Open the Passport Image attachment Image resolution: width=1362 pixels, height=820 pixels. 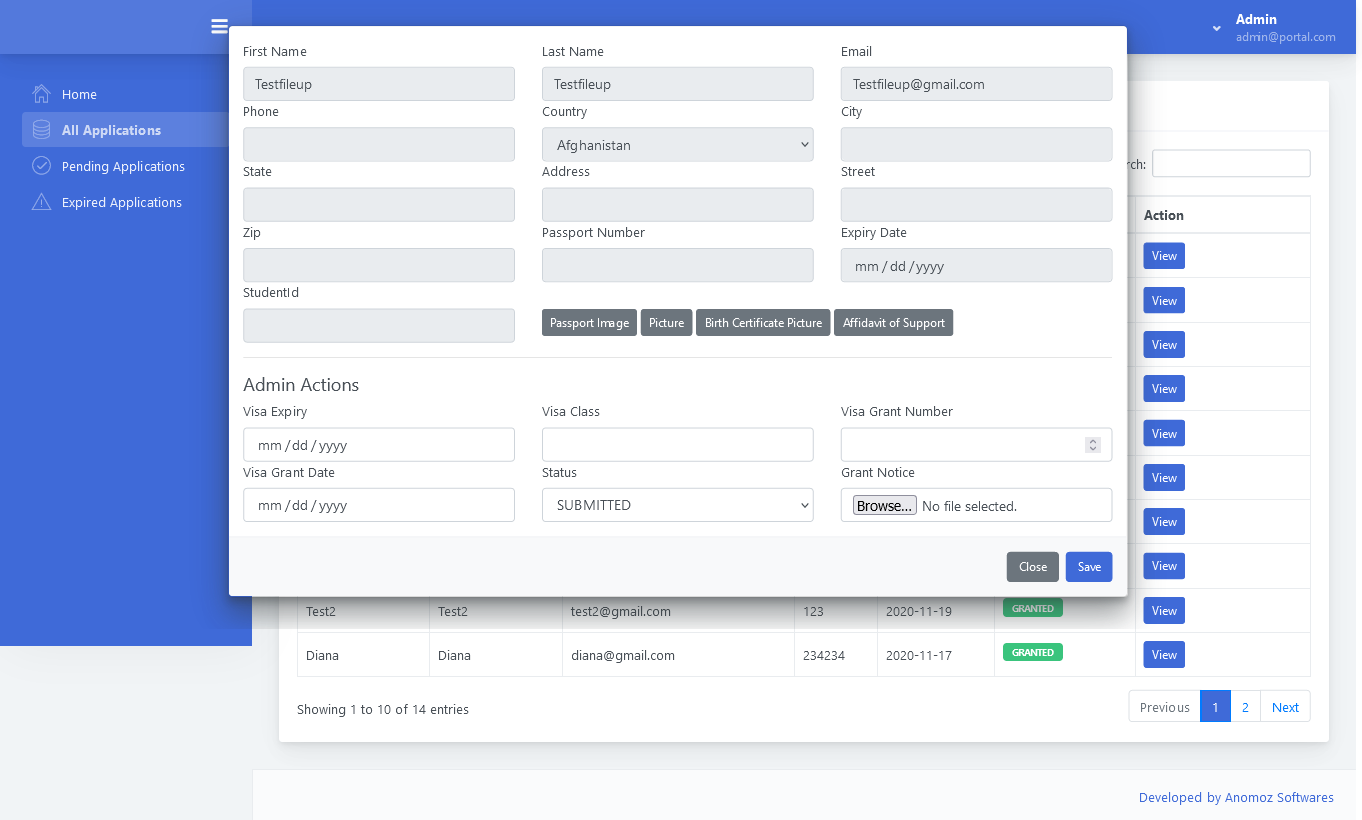[x=589, y=323]
